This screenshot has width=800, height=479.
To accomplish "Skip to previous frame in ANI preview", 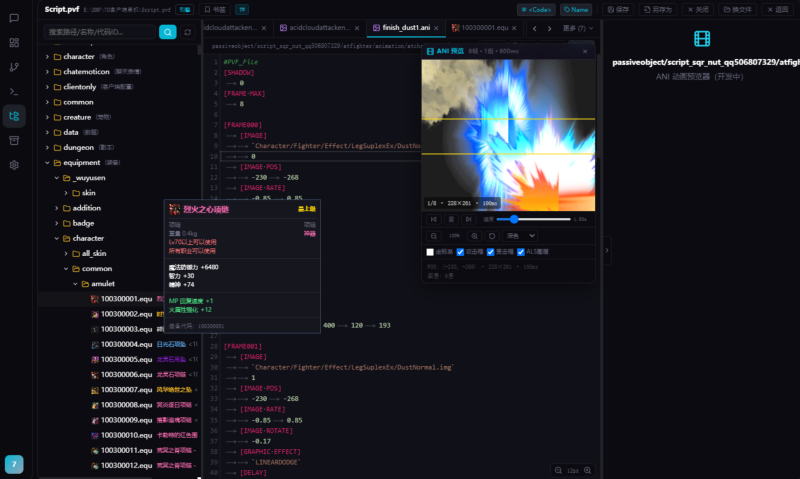I will (x=434, y=219).
